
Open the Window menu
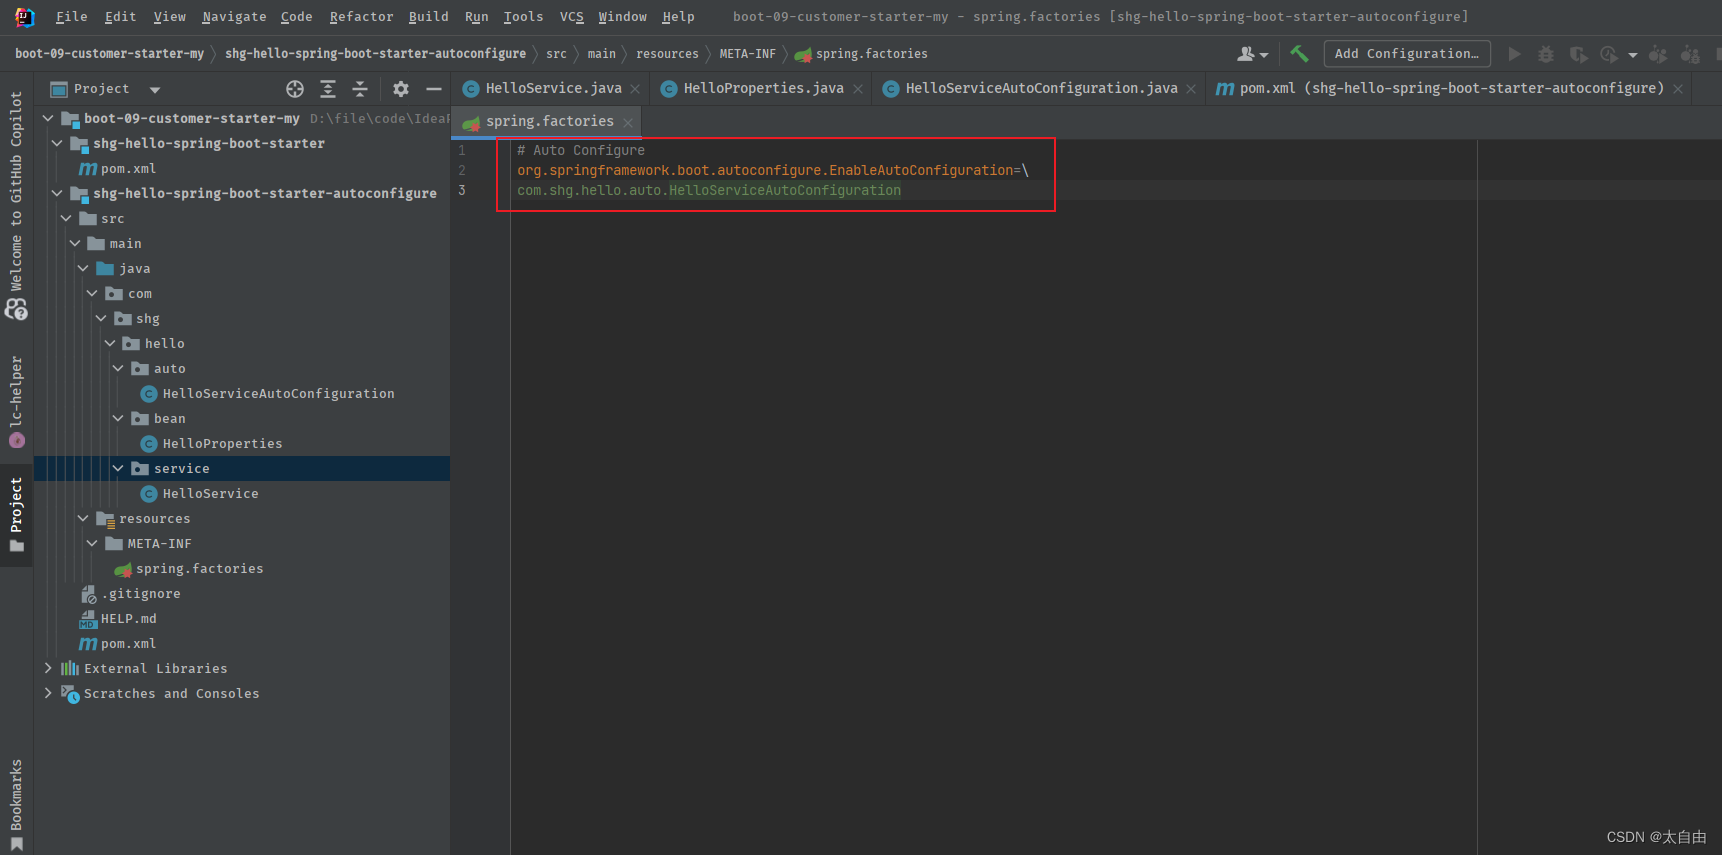click(x=622, y=17)
